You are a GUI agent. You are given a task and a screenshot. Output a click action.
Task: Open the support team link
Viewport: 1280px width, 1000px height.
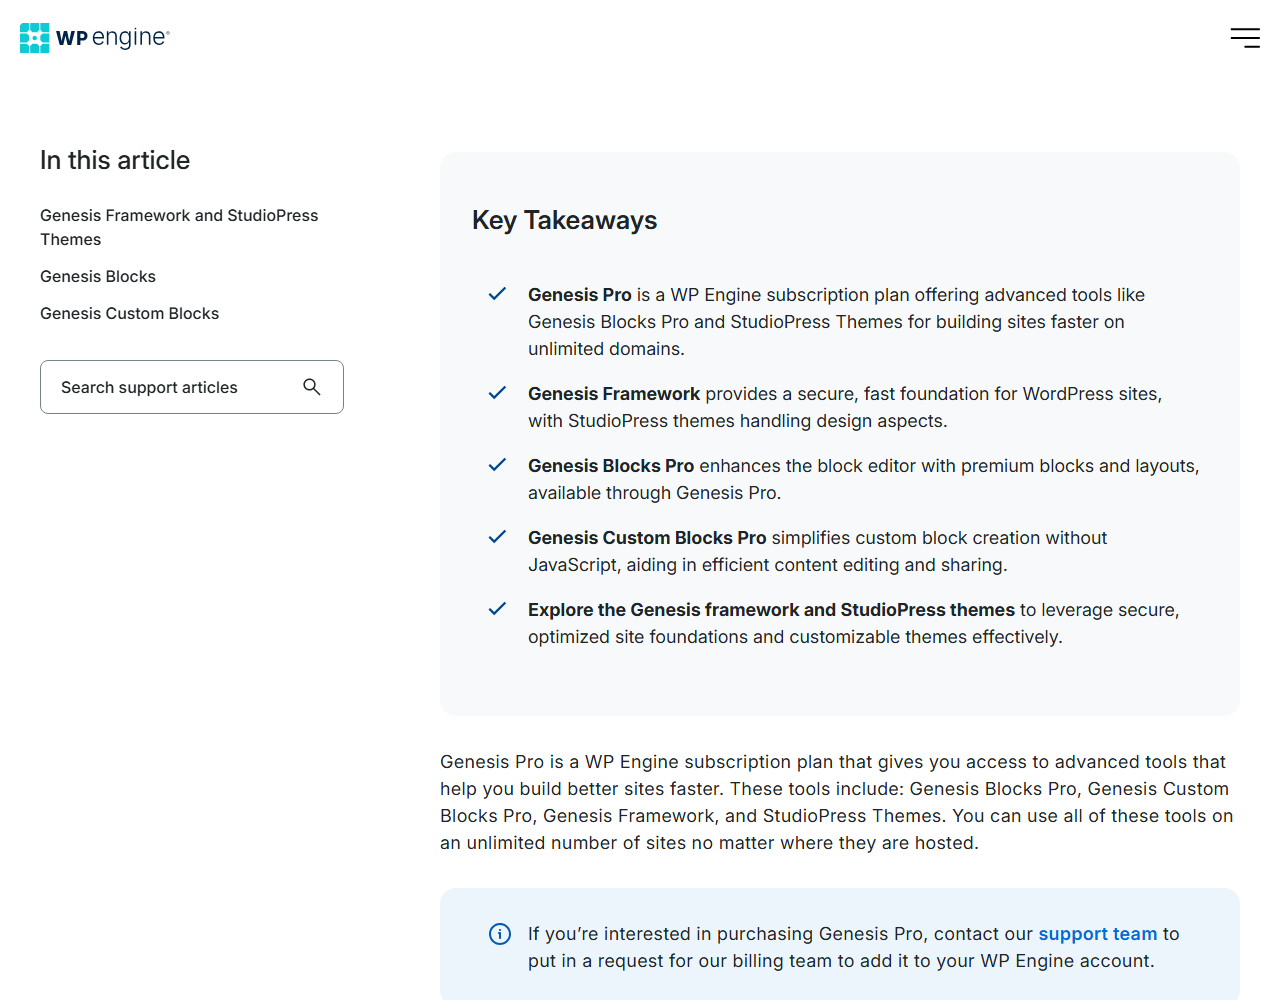(1098, 934)
